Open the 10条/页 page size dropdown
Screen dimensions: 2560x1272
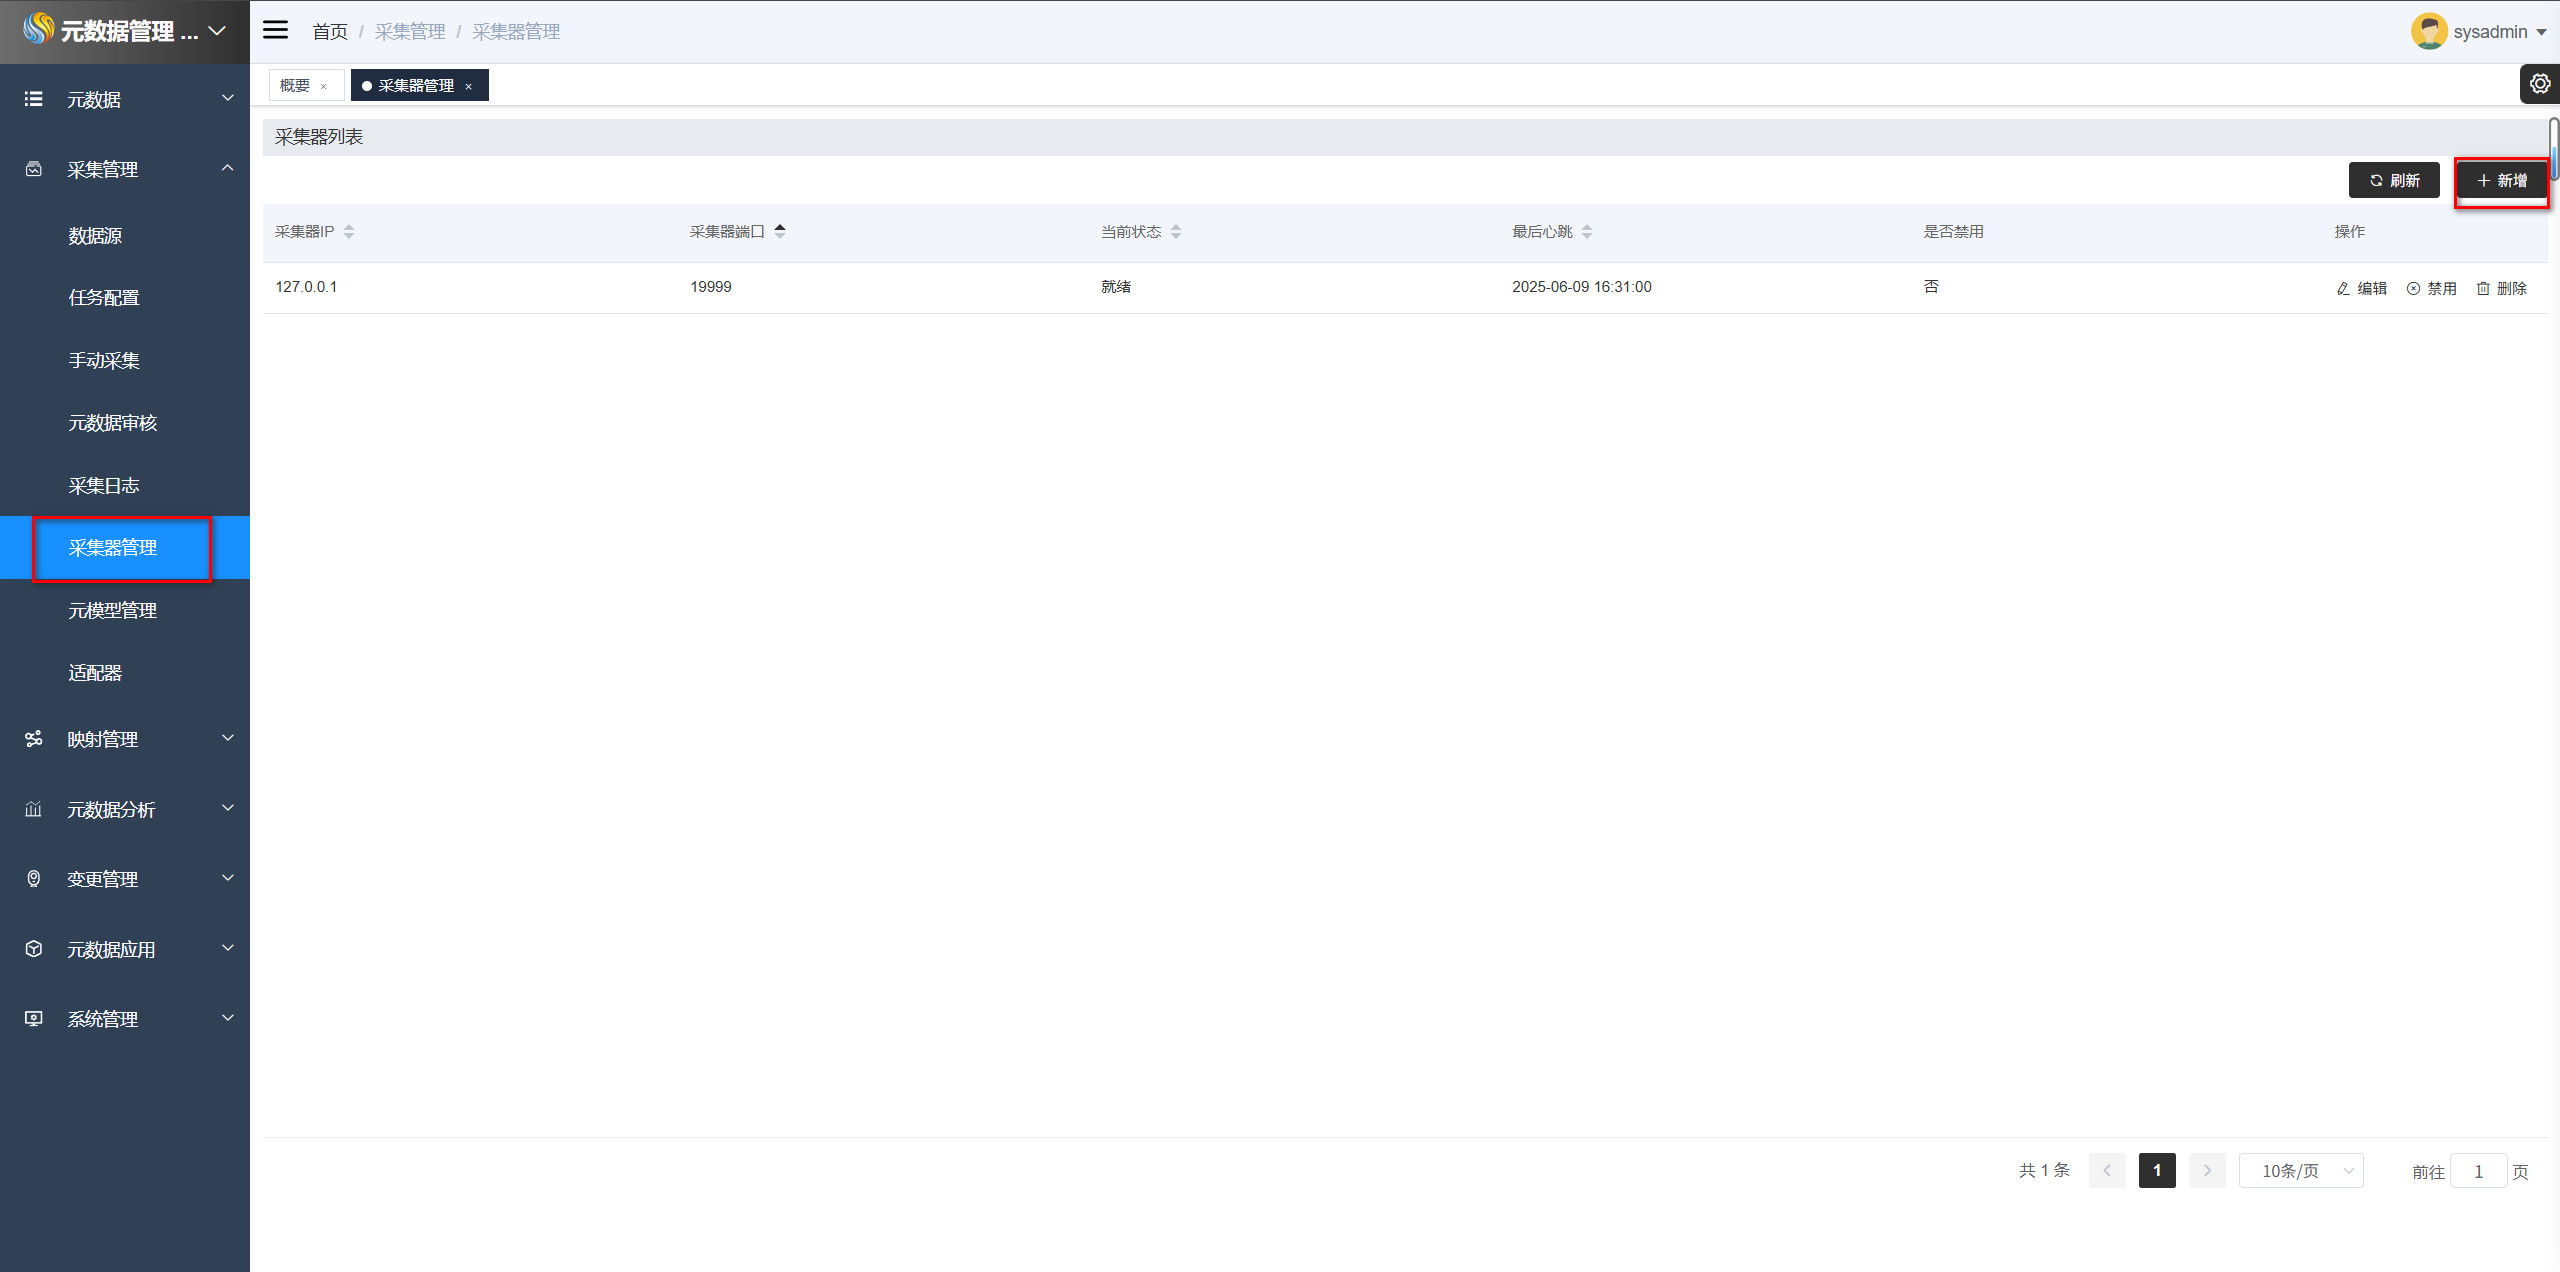[x=2300, y=1170]
